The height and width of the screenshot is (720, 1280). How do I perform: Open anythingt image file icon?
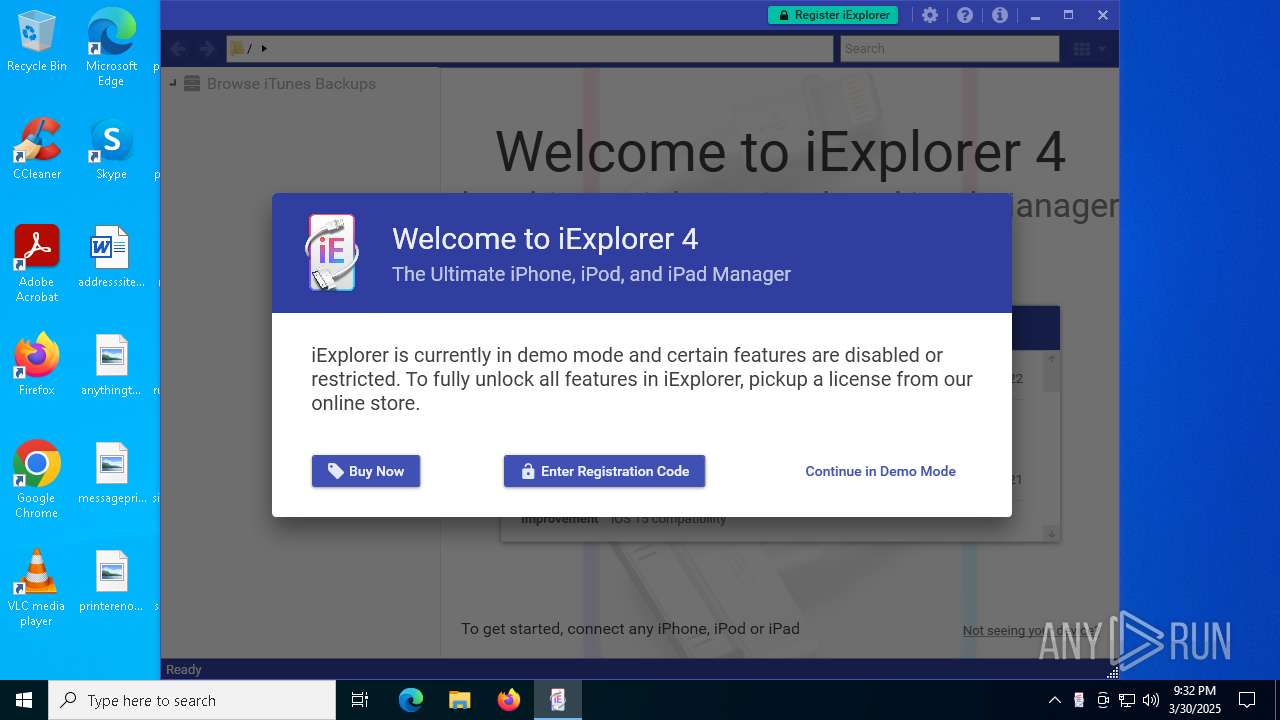111,365
